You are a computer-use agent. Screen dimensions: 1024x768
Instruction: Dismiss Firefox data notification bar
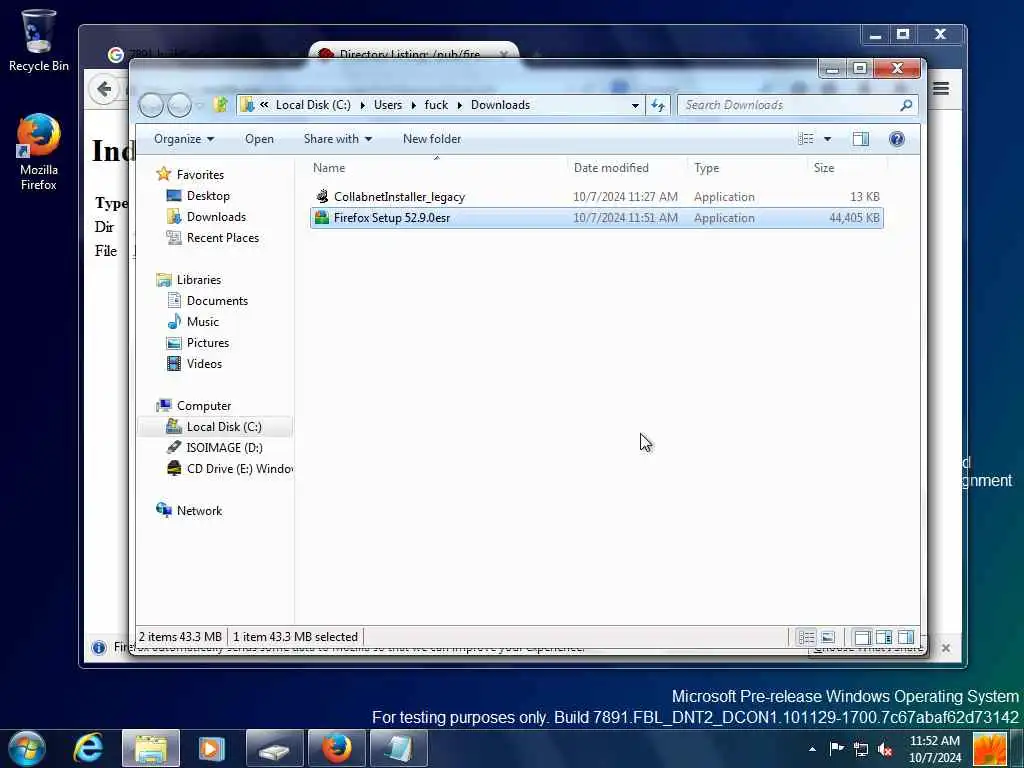(x=946, y=648)
